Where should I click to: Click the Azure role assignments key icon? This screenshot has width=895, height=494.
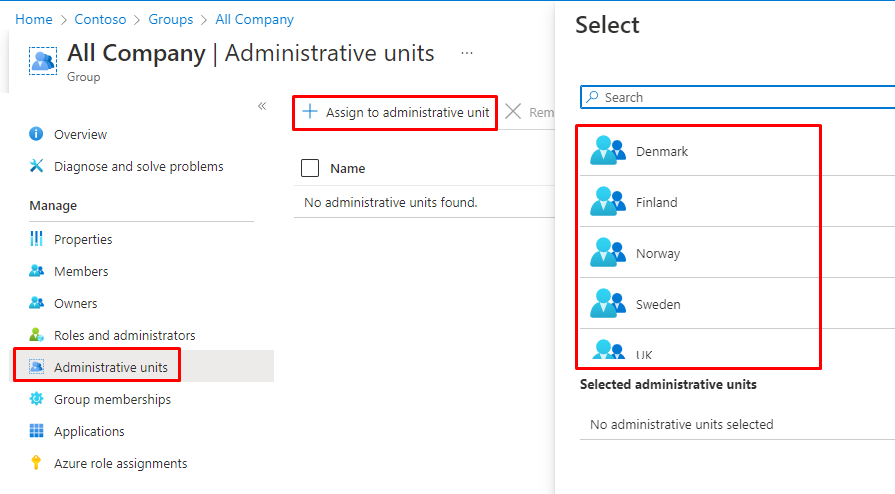point(37,463)
